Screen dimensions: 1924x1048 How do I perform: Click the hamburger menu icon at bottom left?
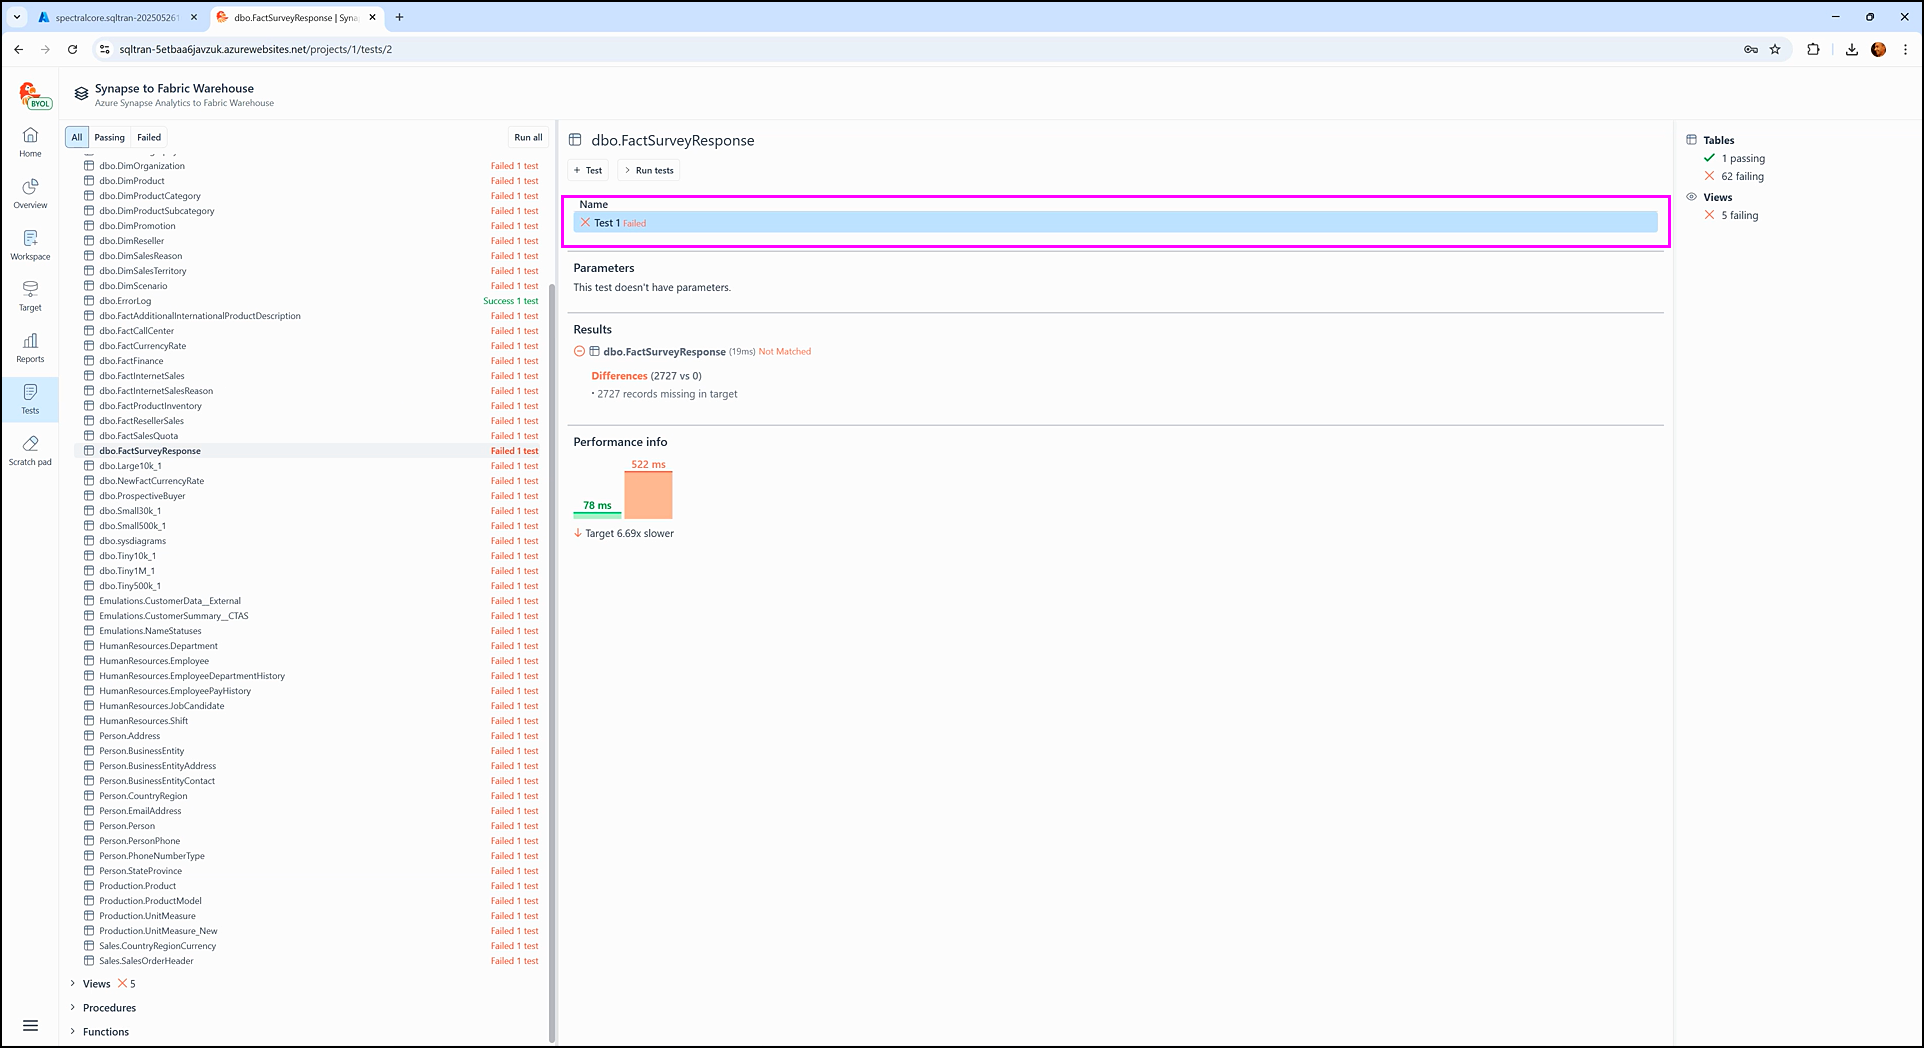coord(30,1025)
